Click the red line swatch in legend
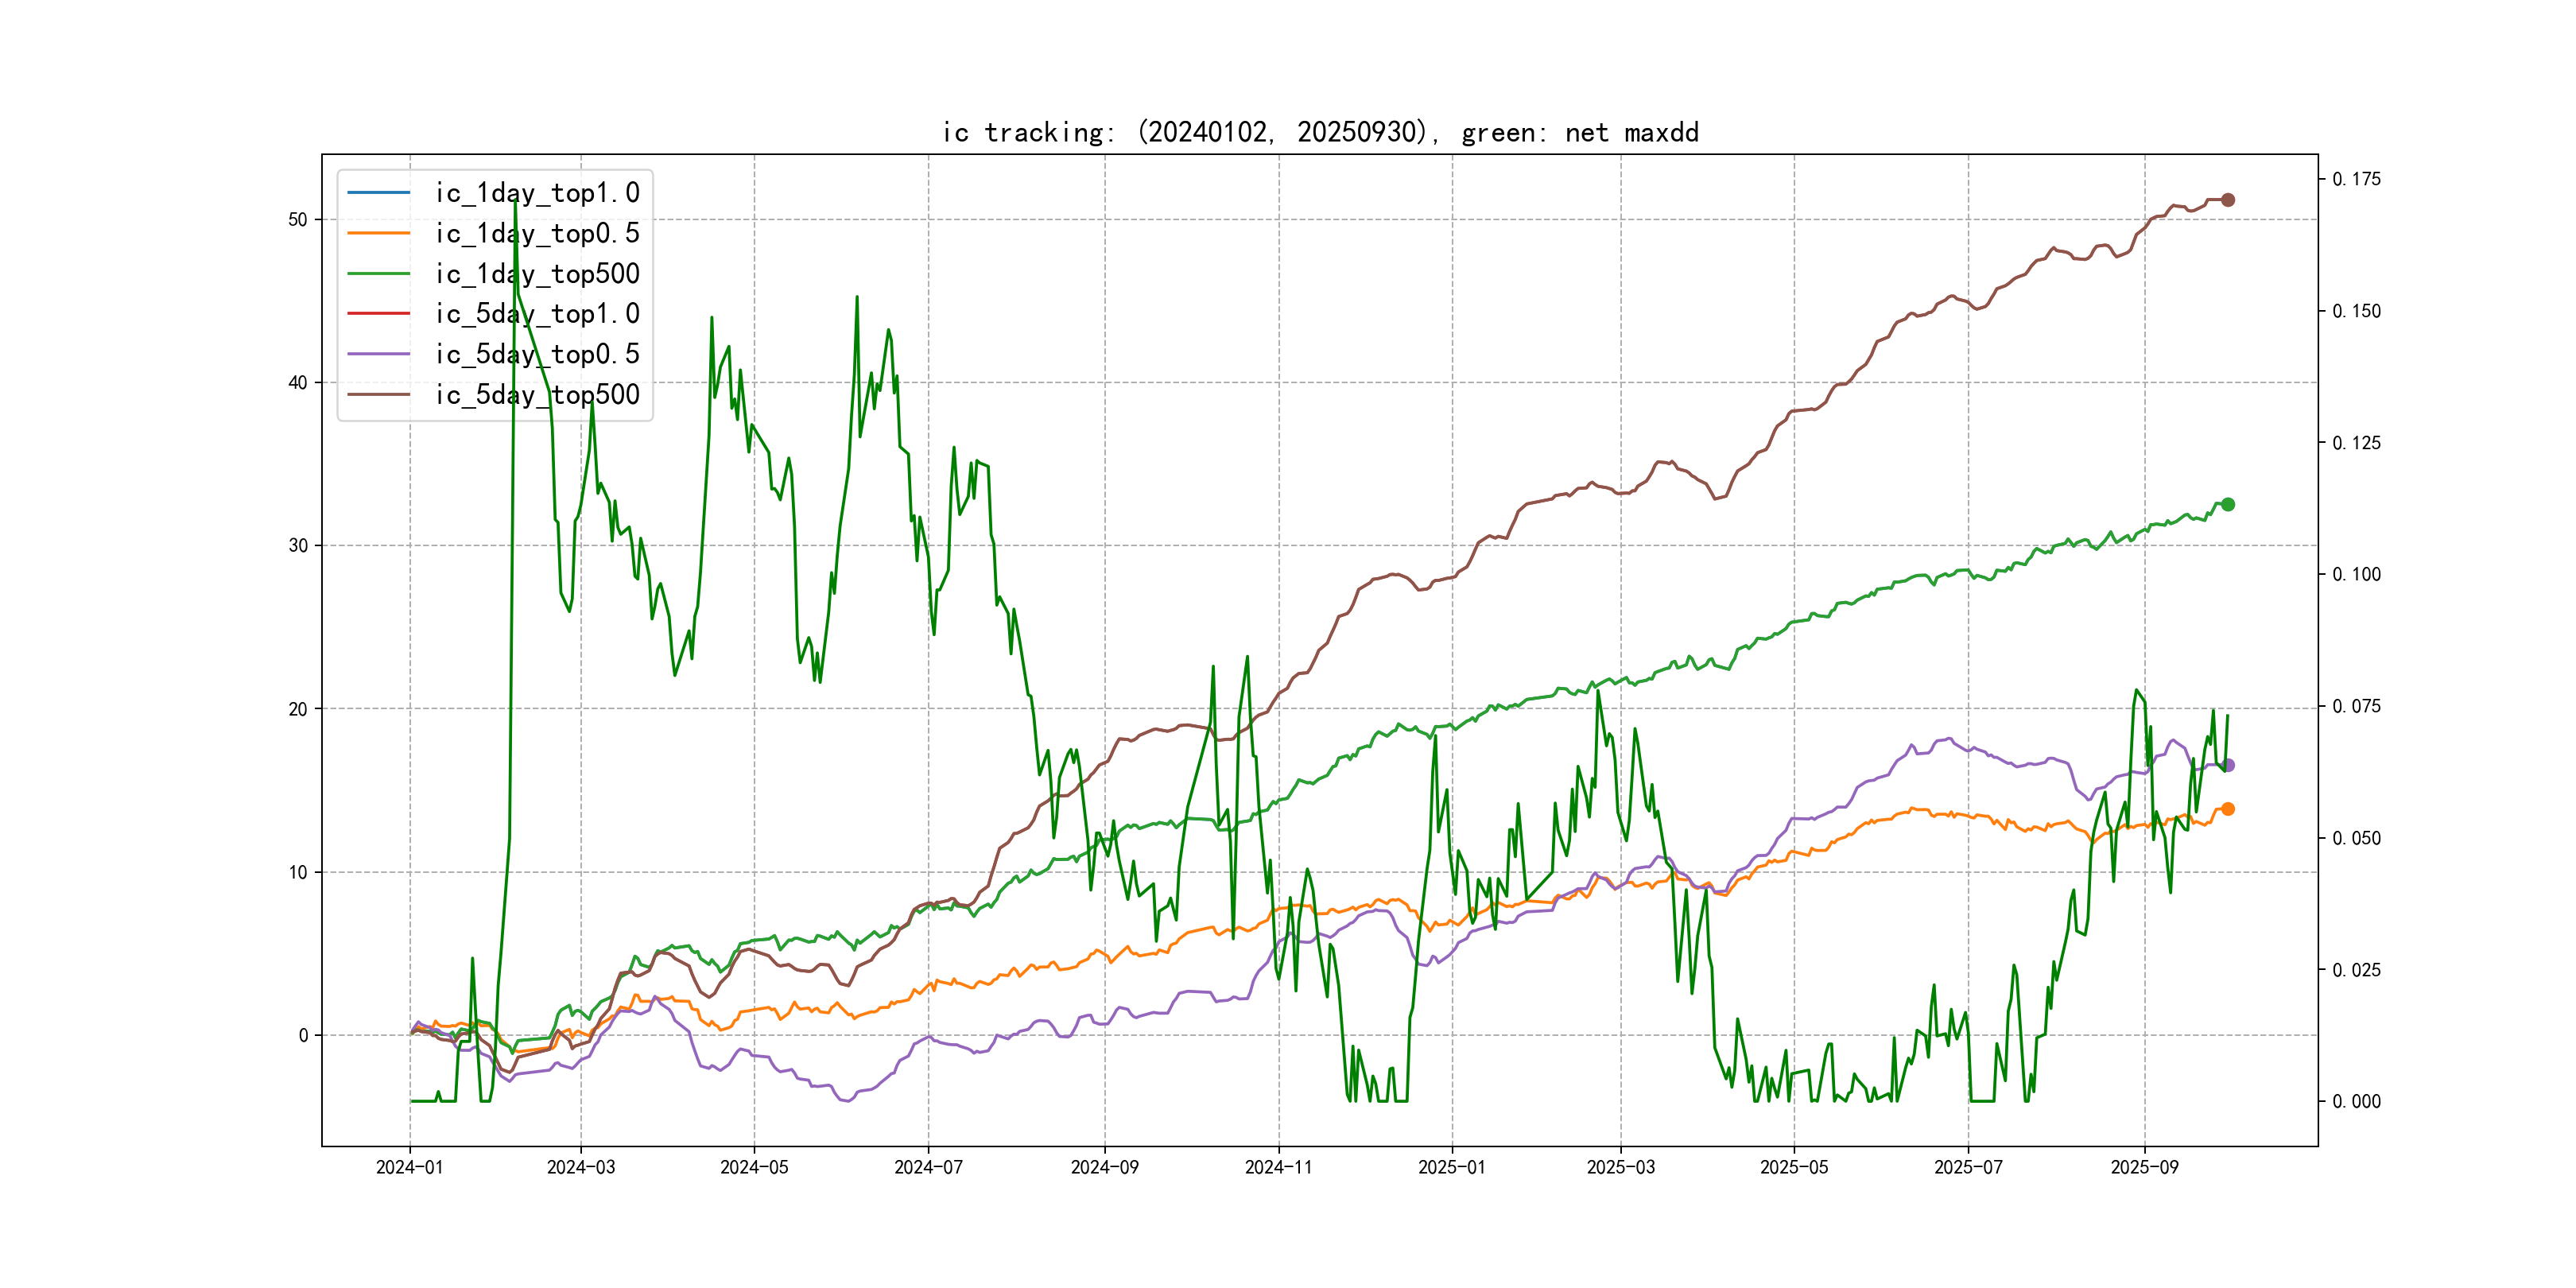The image size is (2576, 1288). pos(378,314)
